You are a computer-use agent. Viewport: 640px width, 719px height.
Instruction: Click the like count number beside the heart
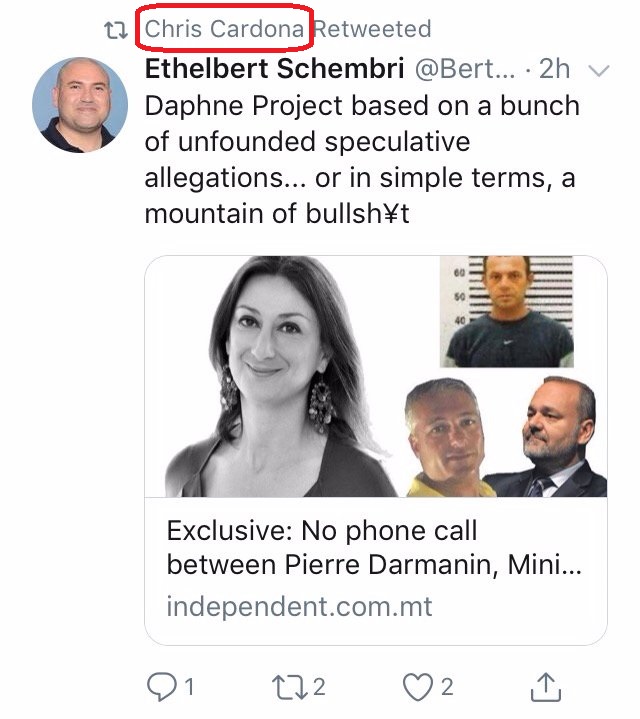(446, 686)
